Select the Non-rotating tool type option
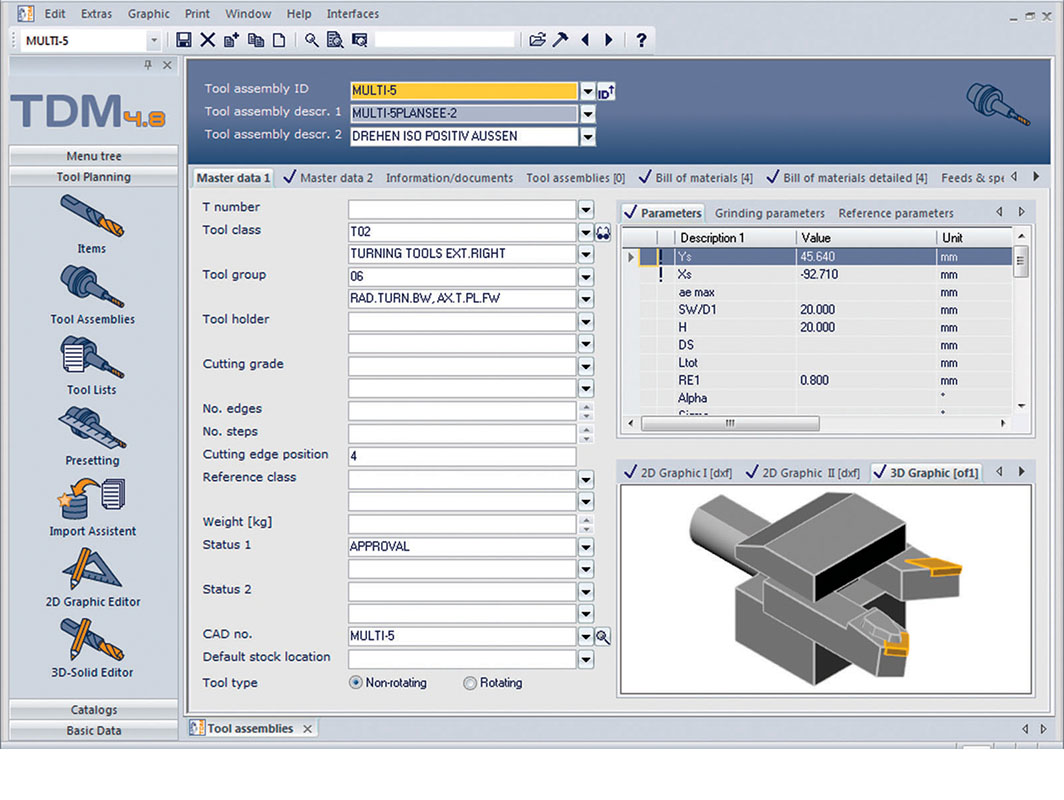Screen dimensions: 1064x800 (355, 683)
